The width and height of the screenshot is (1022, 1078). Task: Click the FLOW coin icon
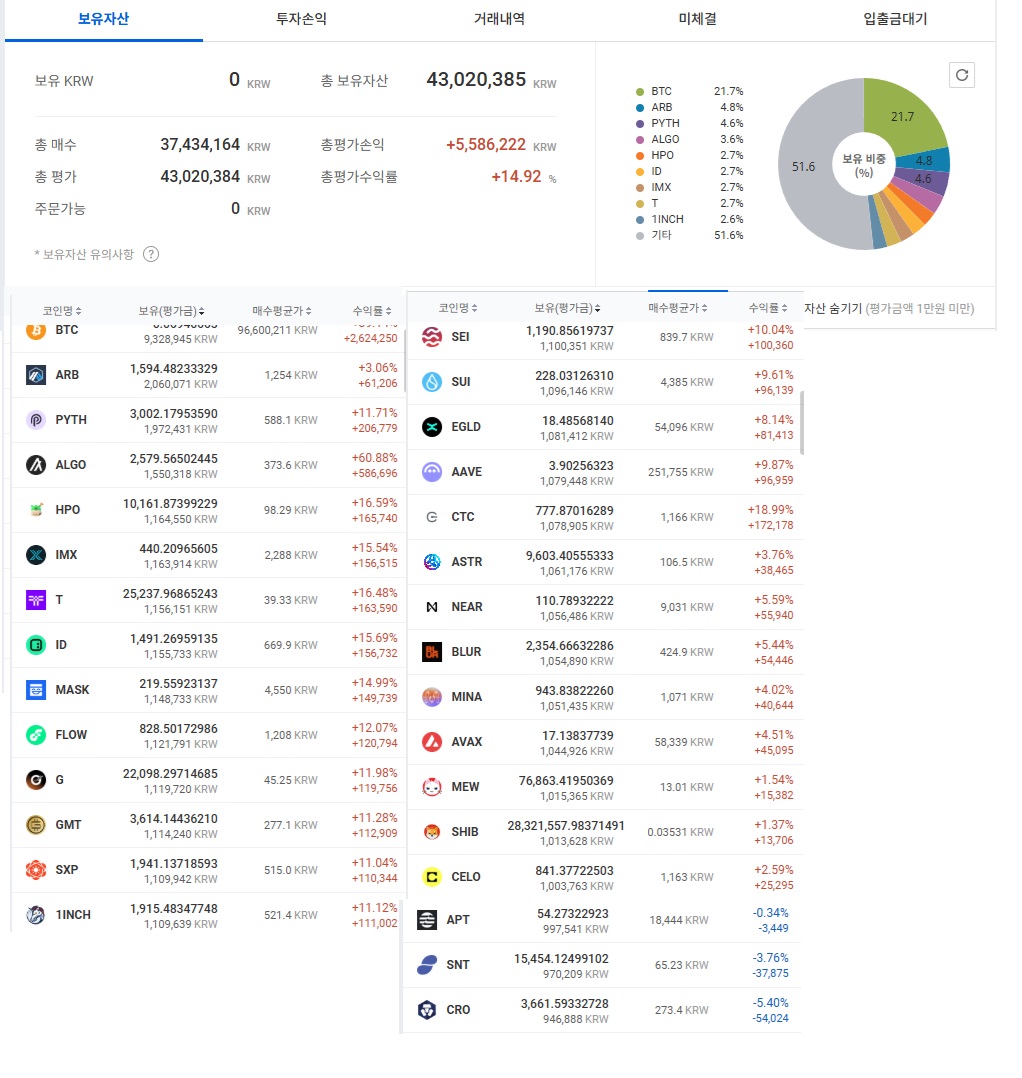(36, 735)
